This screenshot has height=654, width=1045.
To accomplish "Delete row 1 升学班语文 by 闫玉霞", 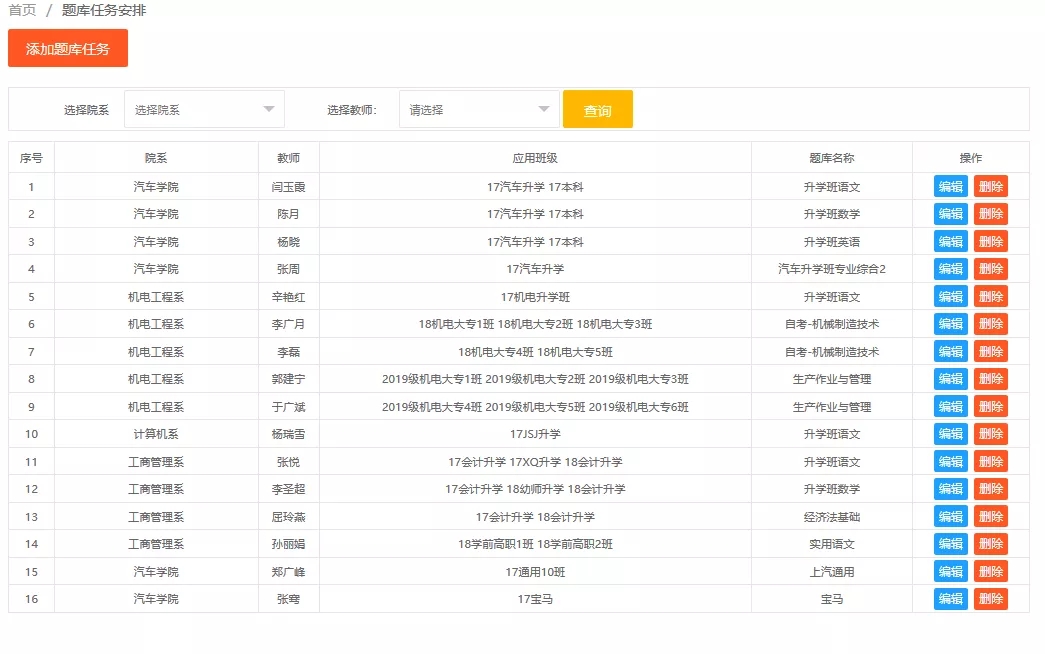I will (x=990, y=187).
